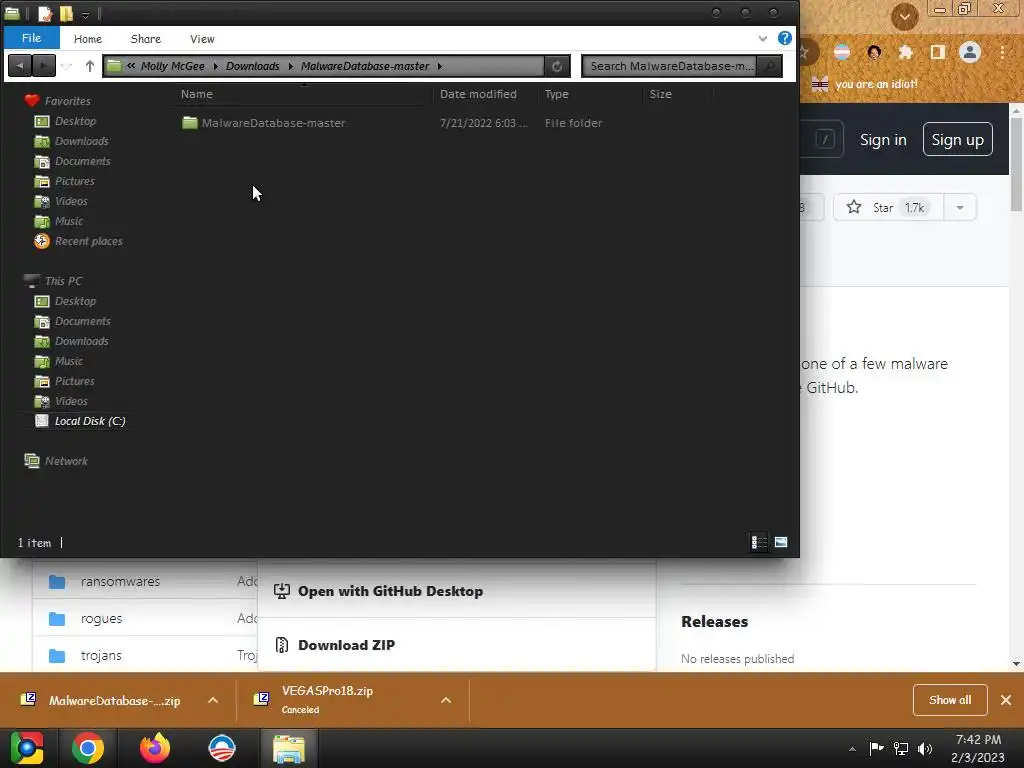
Task: Click the Explorer search magnifier icon
Action: 770,66
